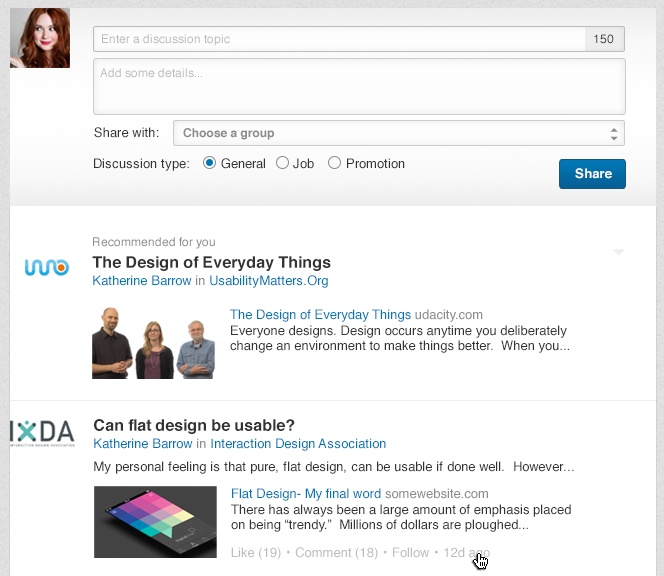Select the General discussion type
The image size is (664, 576).
click(210, 163)
